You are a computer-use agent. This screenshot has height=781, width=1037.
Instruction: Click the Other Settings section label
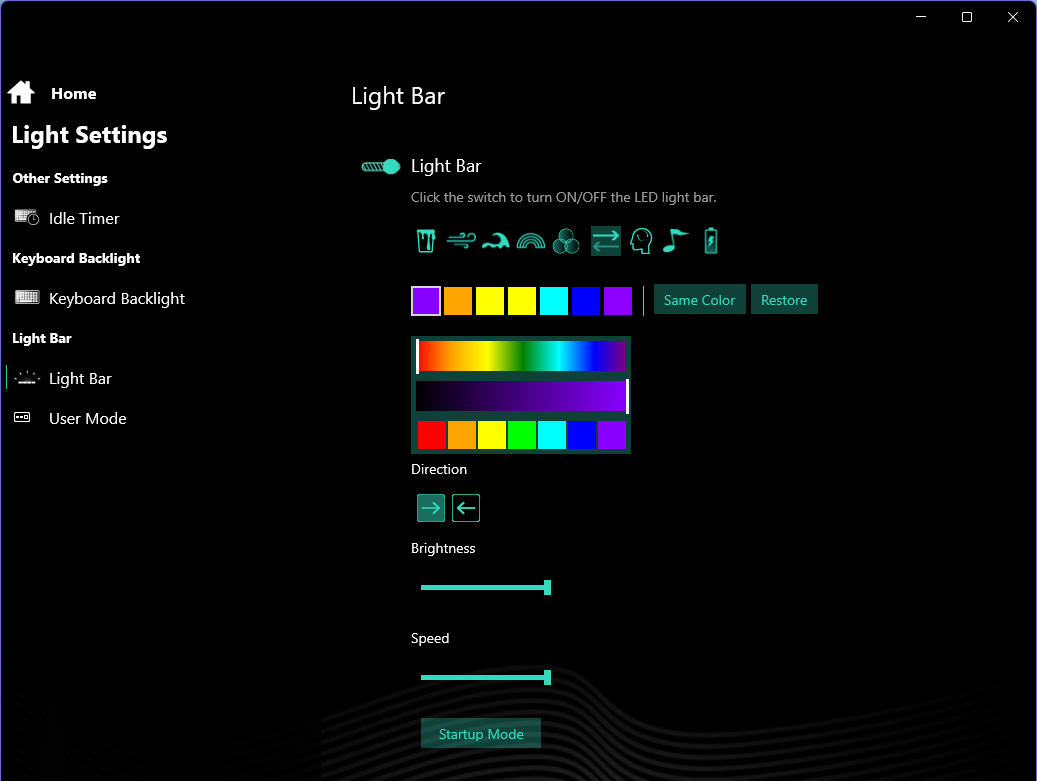pos(60,179)
